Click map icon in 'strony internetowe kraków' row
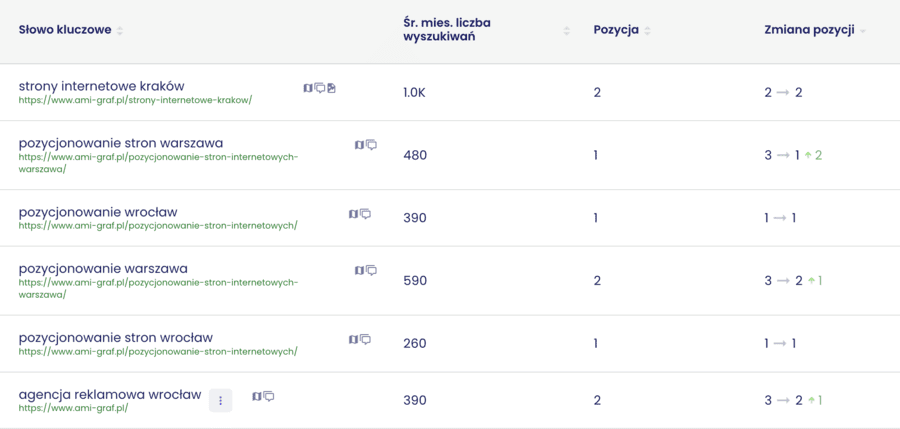This screenshot has width=900, height=429. click(x=308, y=88)
